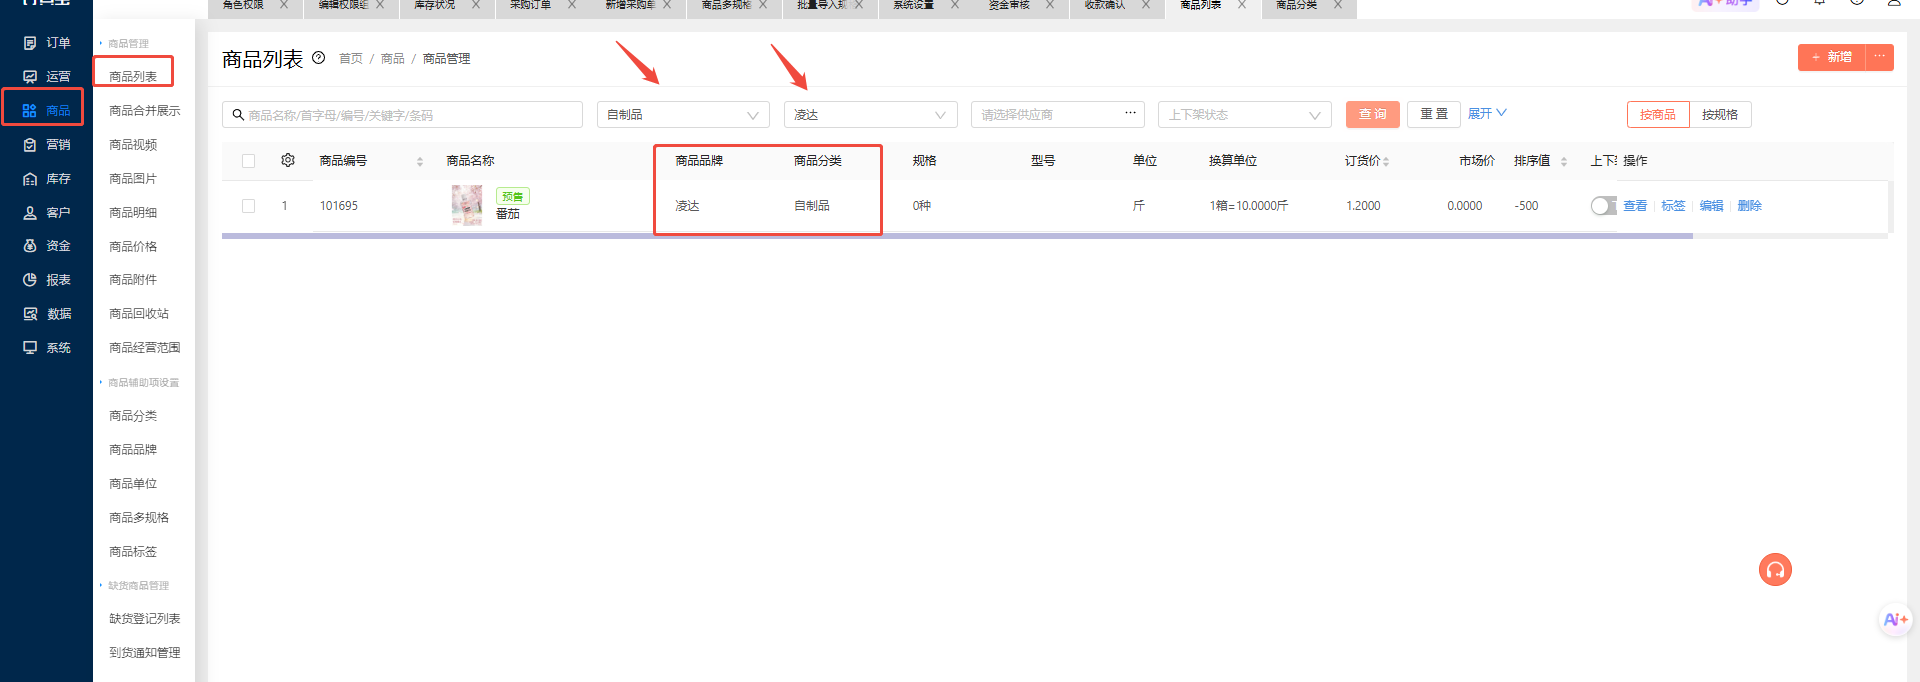Open the 番茄 product thumbnail image
The width and height of the screenshot is (1920, 682).
467,206
